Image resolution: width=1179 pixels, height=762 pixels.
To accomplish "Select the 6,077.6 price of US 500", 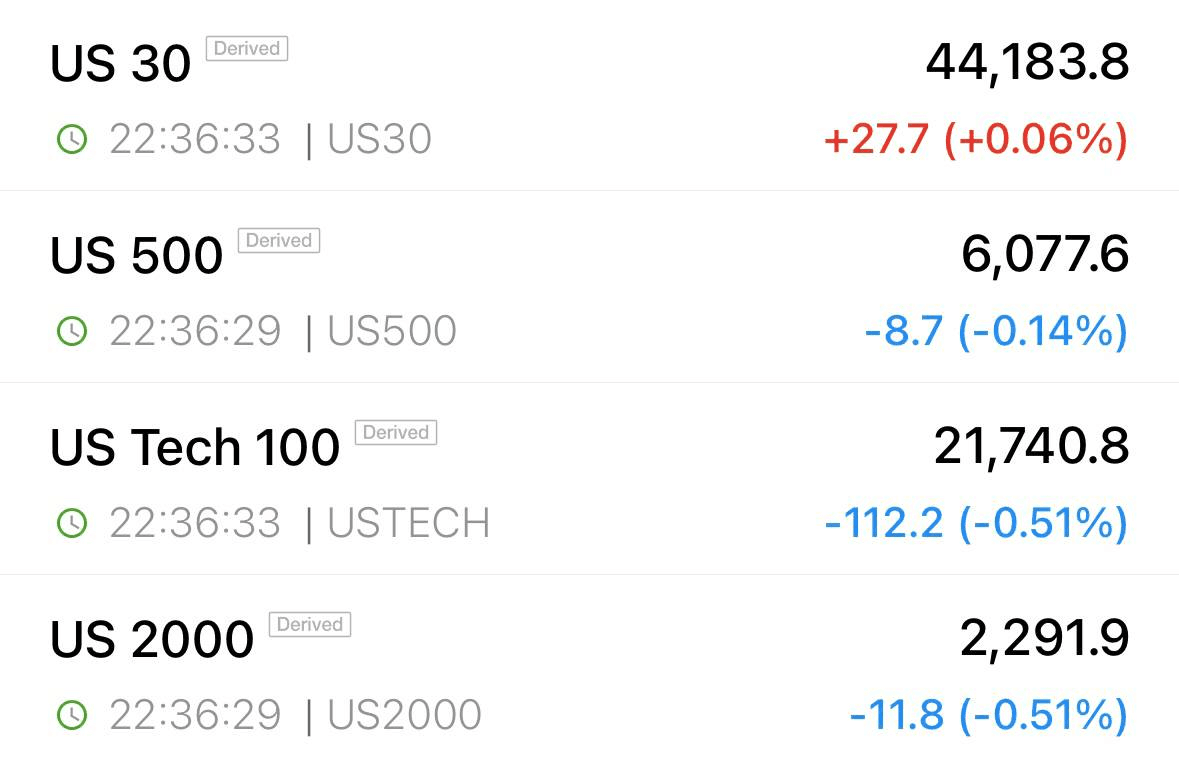I will point(1045,255).
